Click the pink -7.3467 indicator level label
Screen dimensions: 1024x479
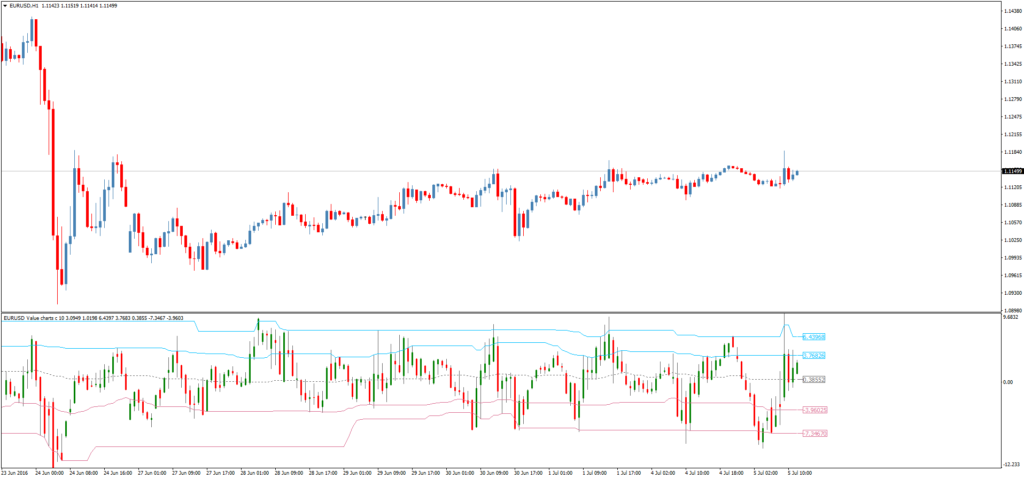pos(815,434)
